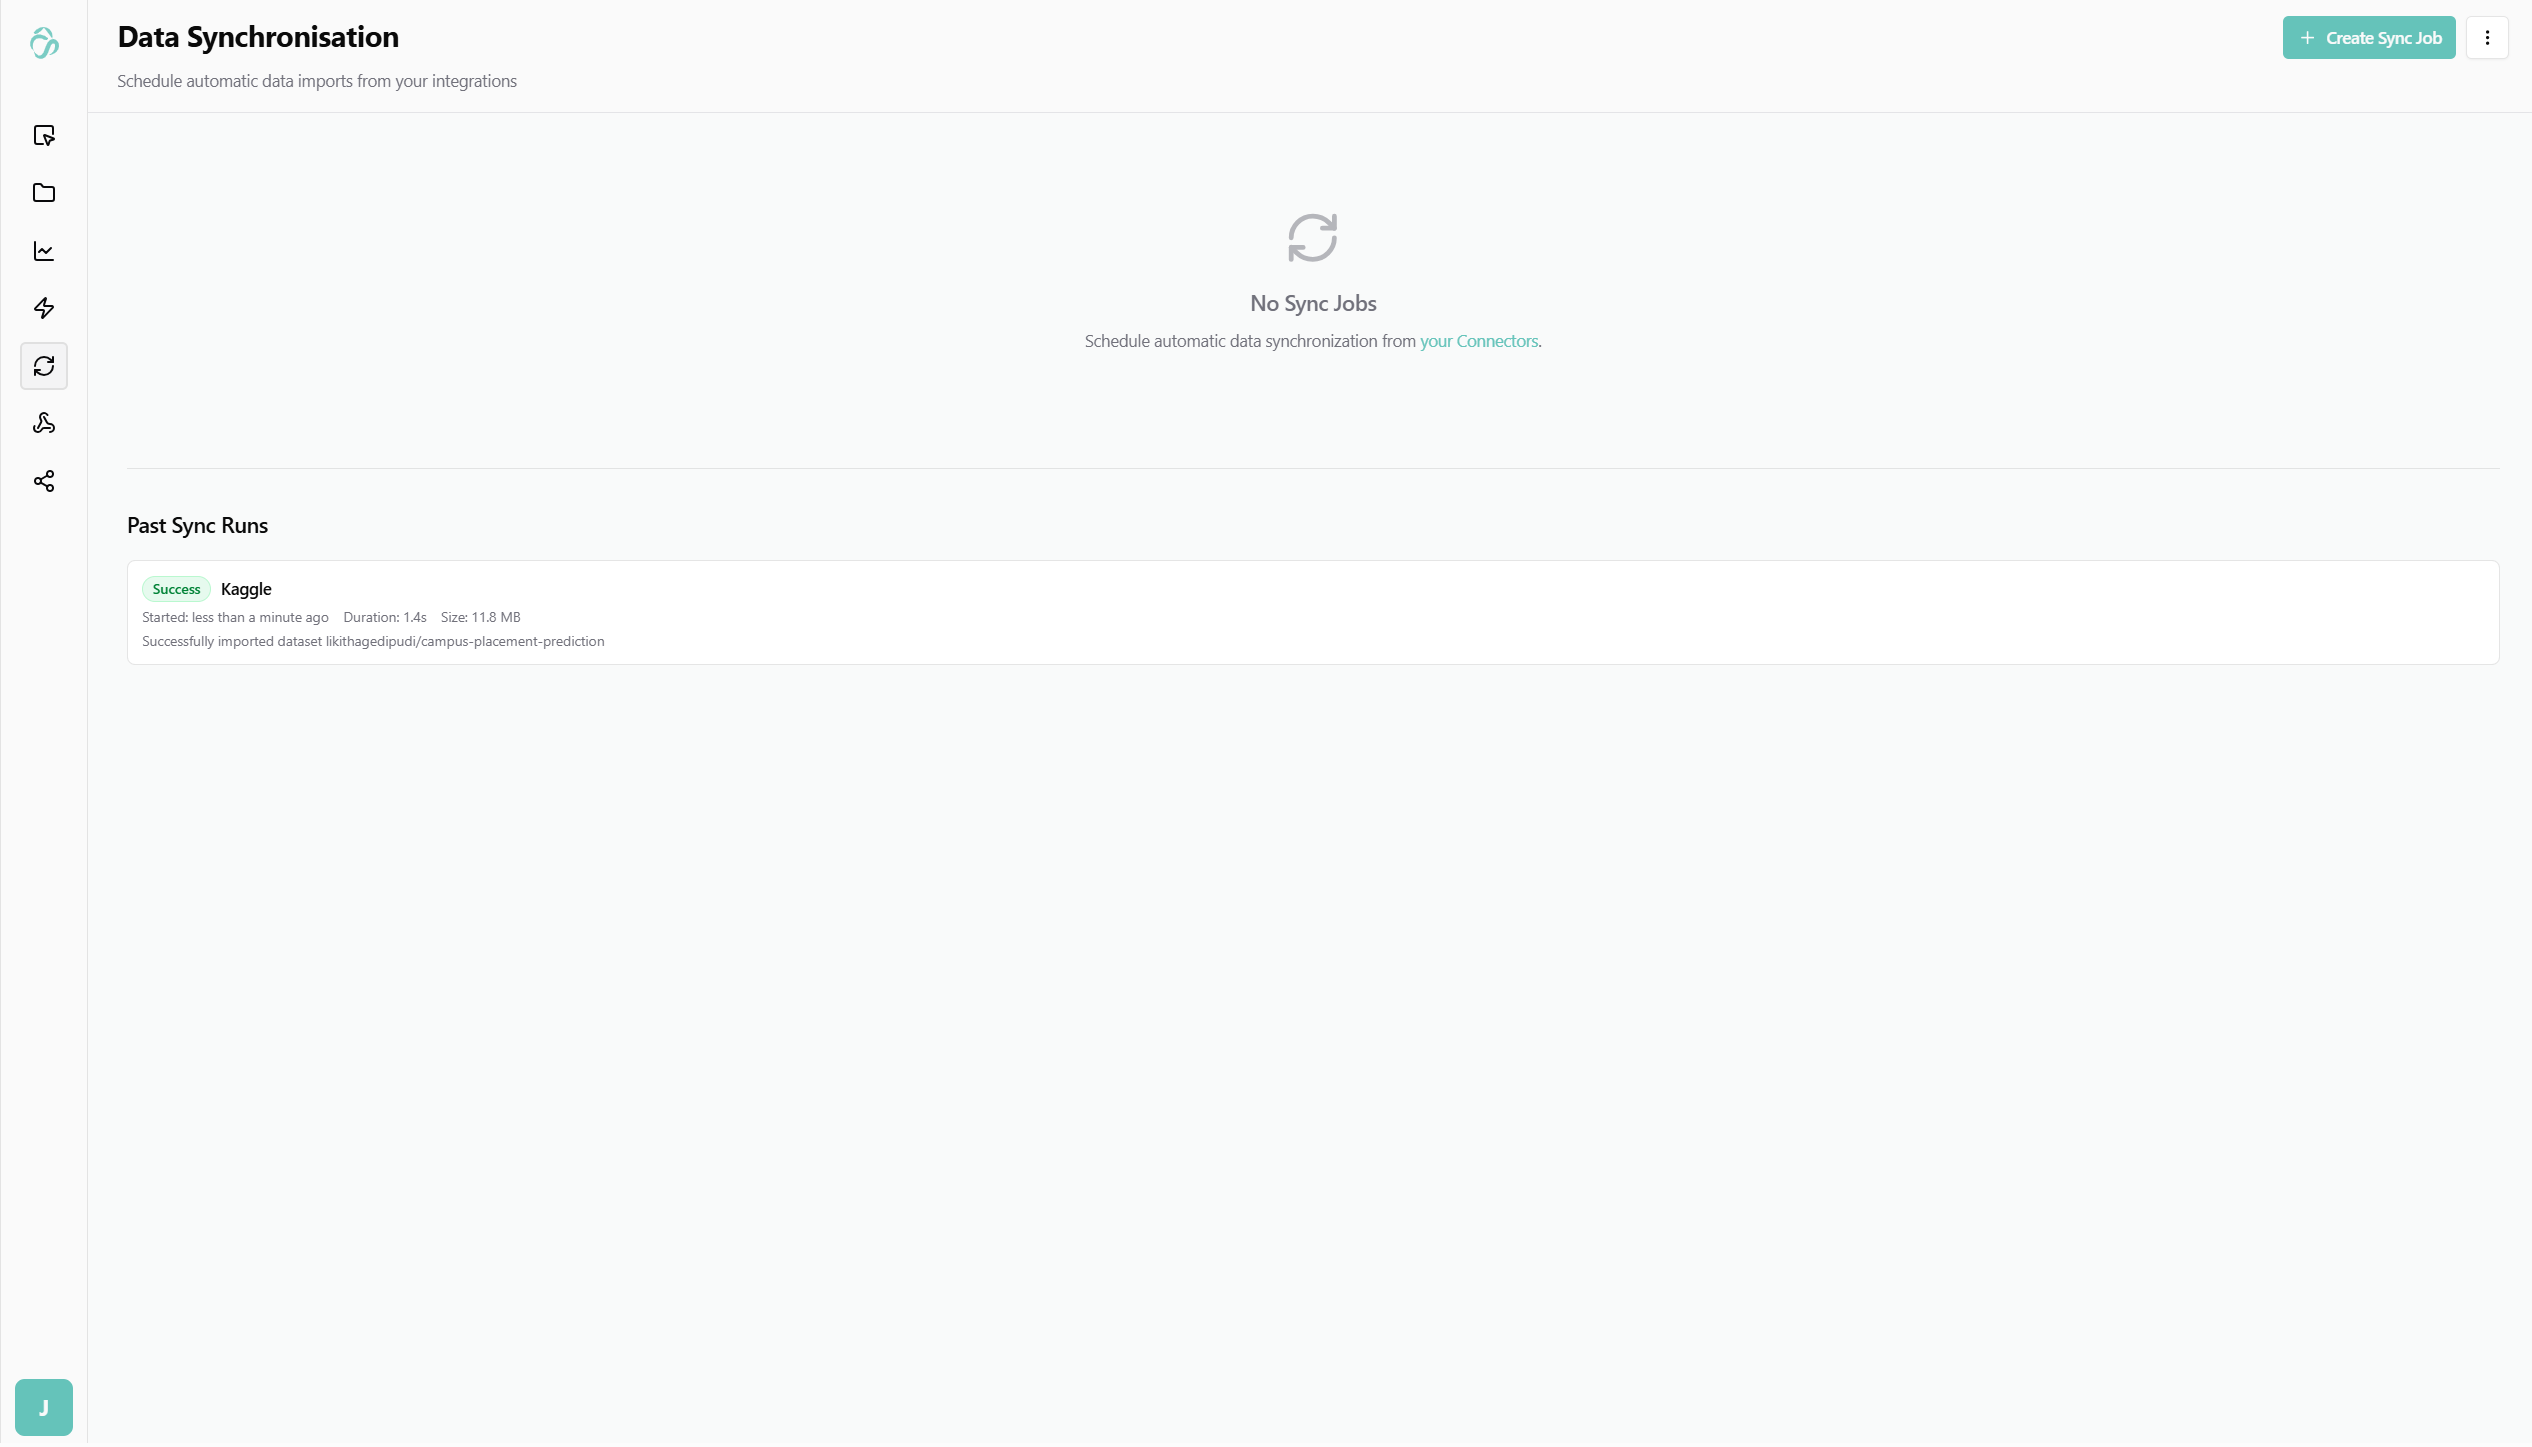The height and width of the screenshot is (1447, 2532).
Task: Click the Past Sync Runs heading
Action: point(197,524)
